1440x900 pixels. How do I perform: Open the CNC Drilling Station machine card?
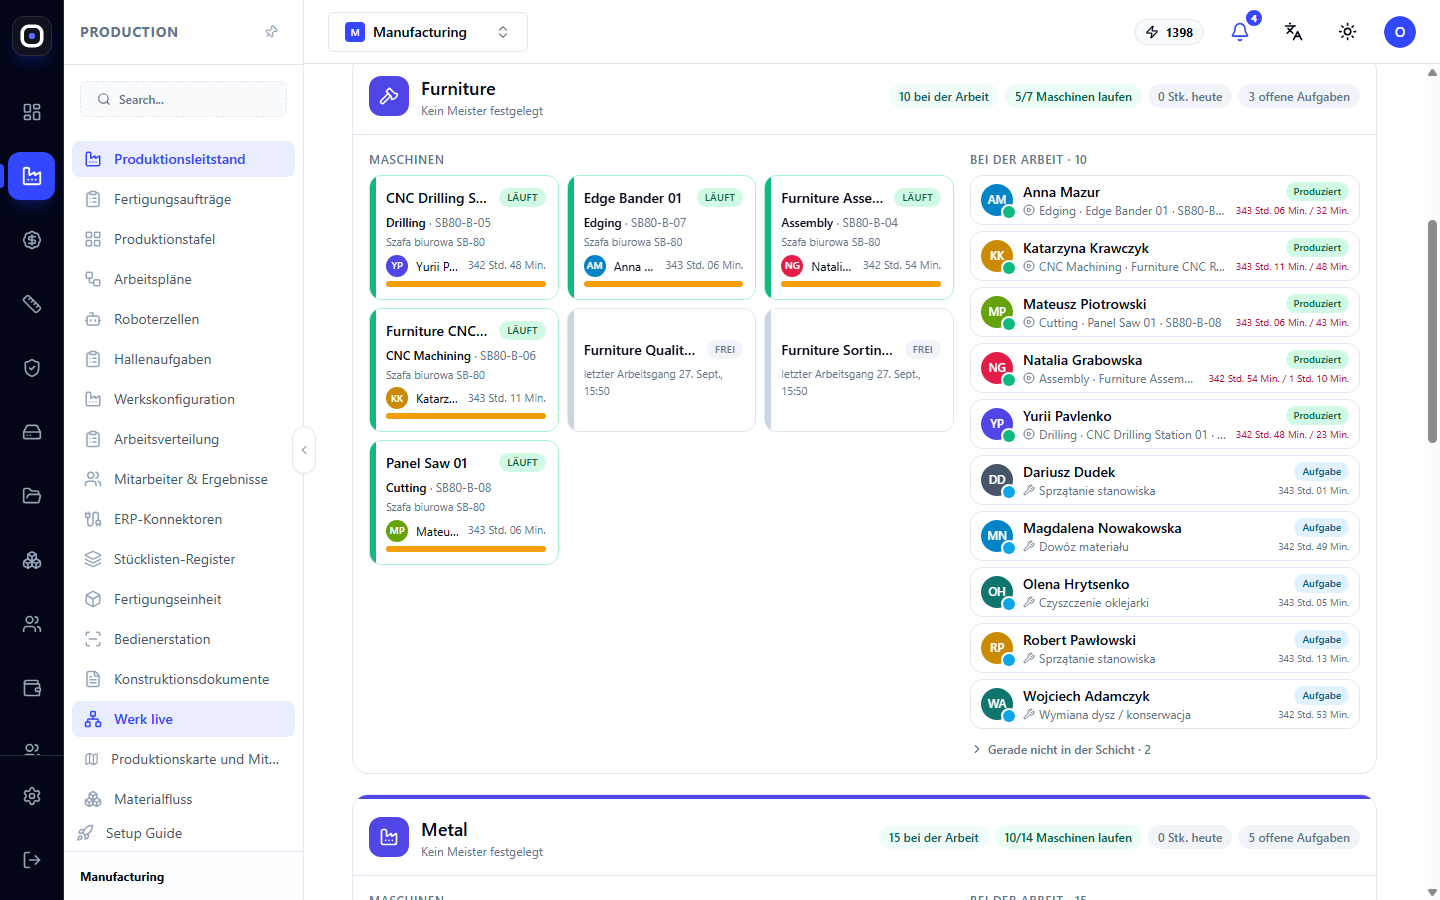pos(464,237)
